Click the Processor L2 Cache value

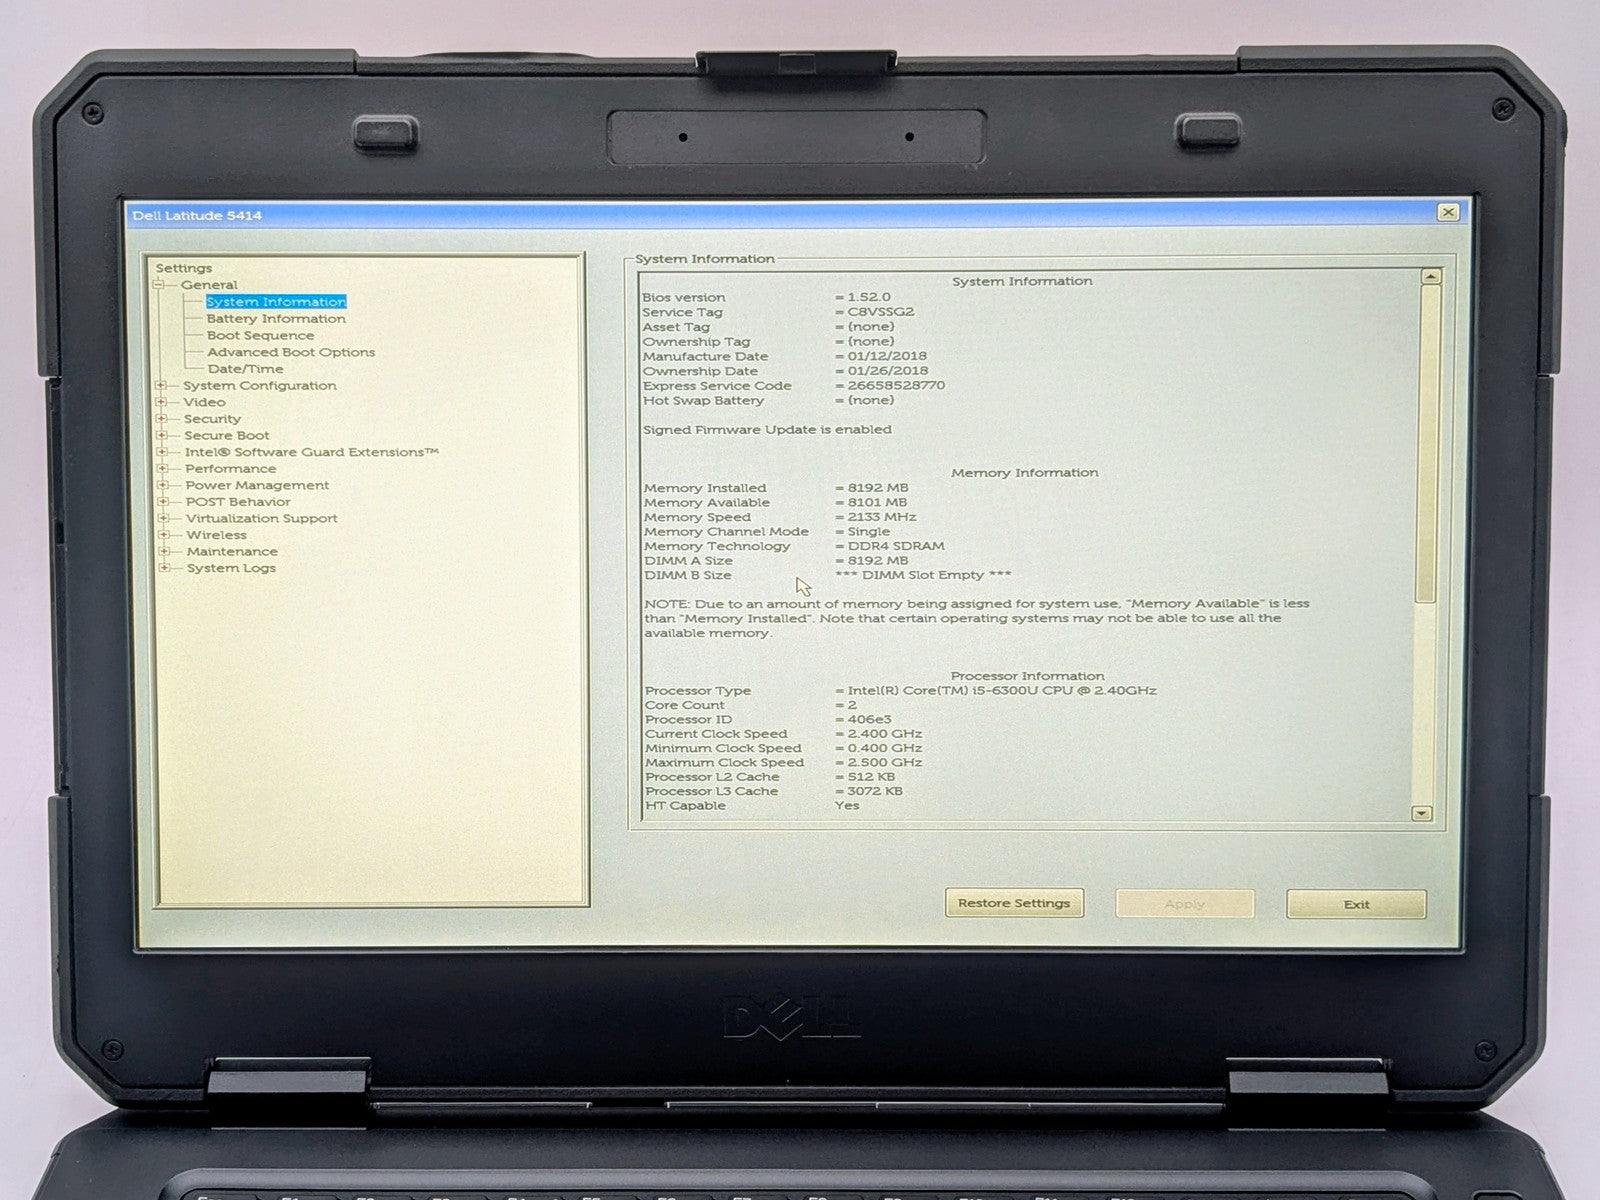[x=871, y=777]
